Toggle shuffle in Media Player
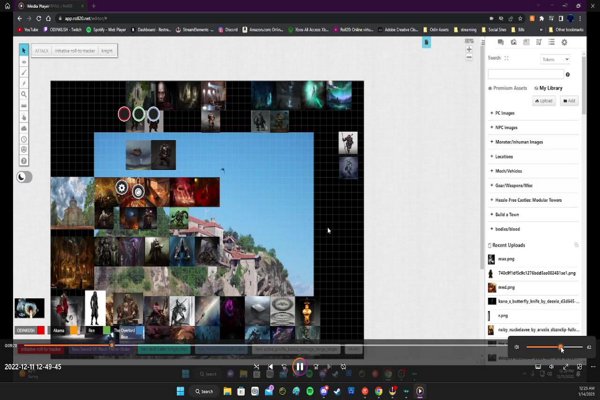This screenshot has width=600, height=400. 256,367
